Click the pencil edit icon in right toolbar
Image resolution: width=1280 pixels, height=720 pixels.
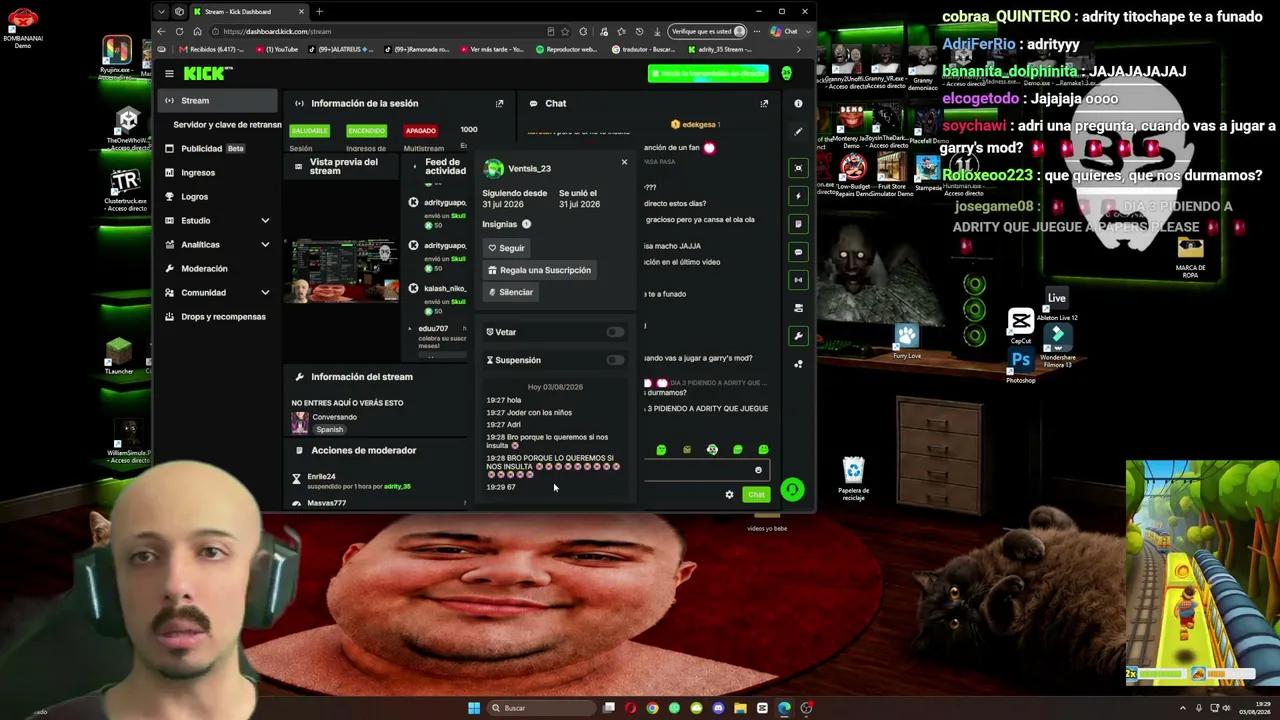(x=798, y=131)
